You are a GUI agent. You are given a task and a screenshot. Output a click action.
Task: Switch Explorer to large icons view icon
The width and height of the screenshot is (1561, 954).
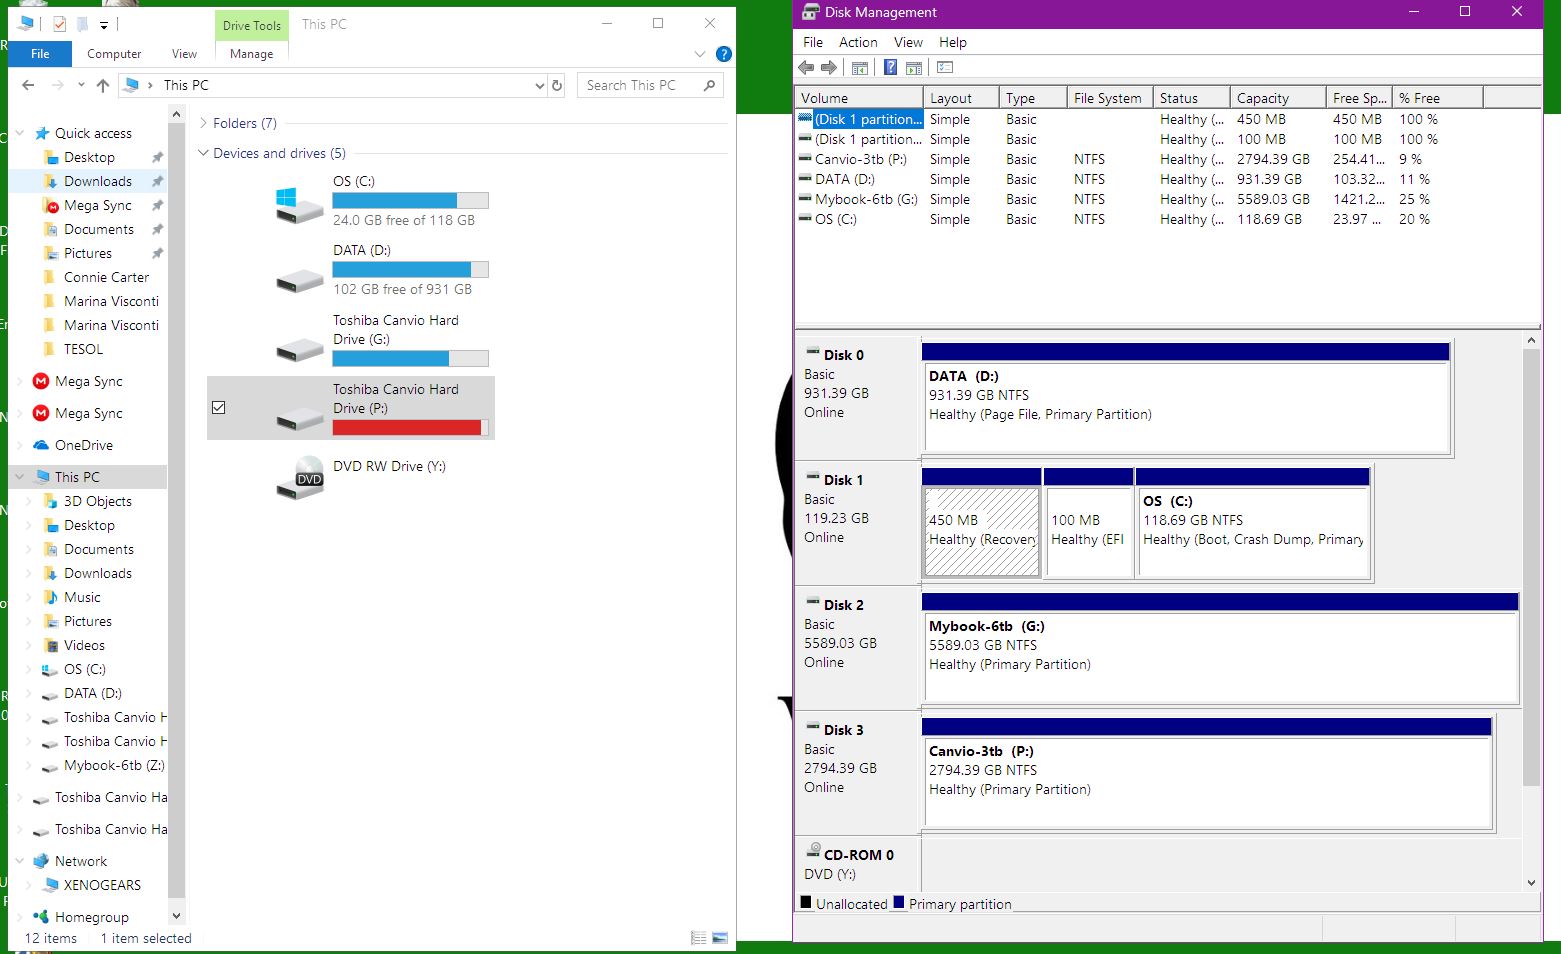coord(719,938)
